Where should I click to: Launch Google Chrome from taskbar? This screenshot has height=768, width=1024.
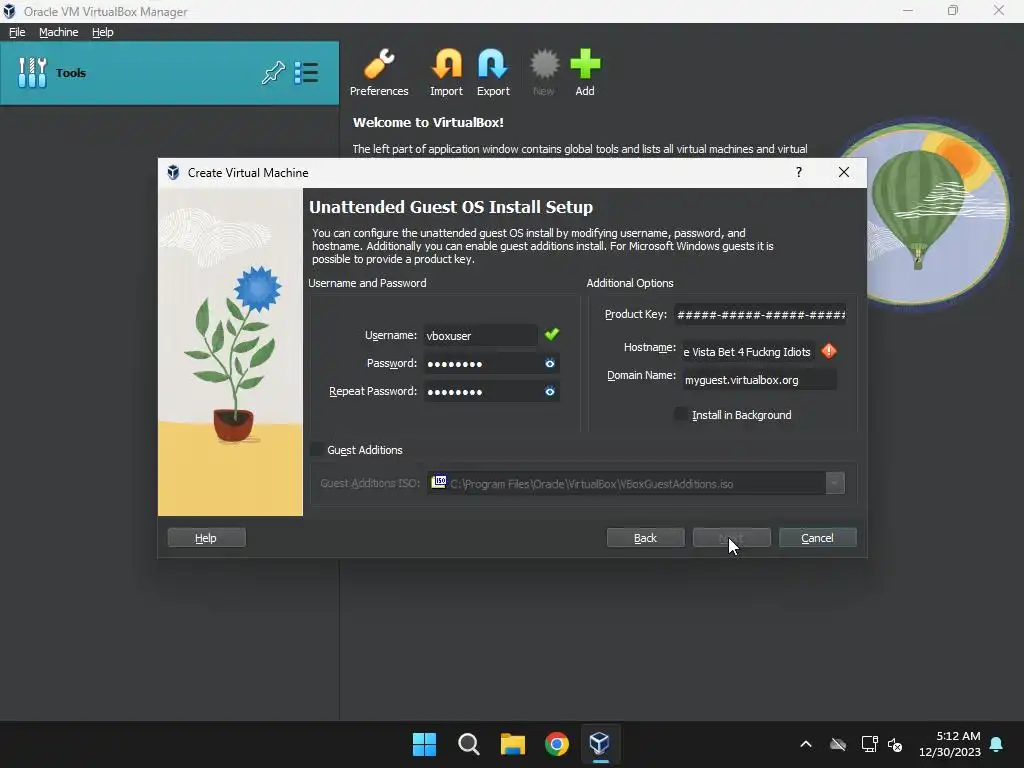[556, 744]
